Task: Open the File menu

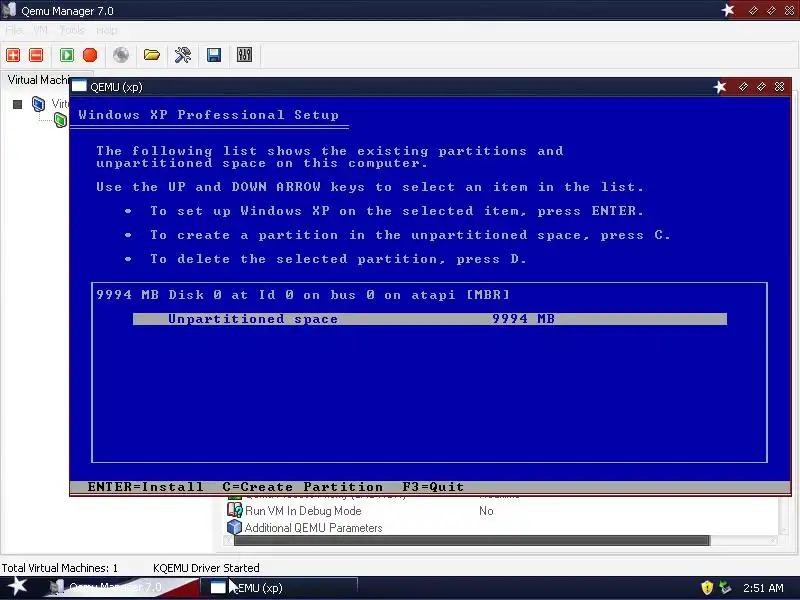Action: coord(14,31)
